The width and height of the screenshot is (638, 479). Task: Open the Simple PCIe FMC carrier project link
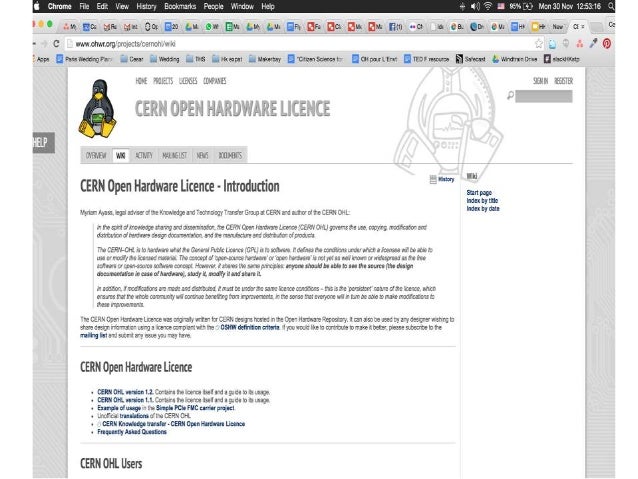tap(195, 408)
